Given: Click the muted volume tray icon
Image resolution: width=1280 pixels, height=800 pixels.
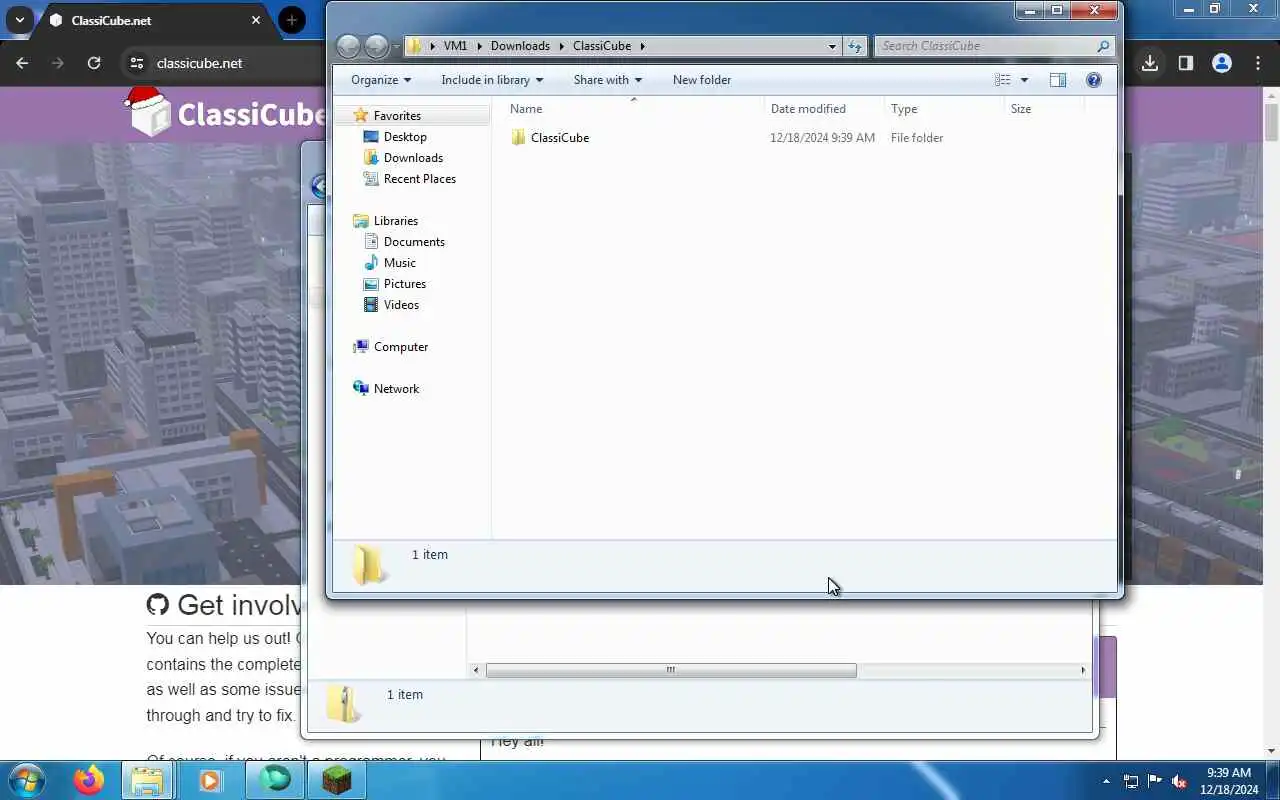Looking at the screenshot, I should click(1179, 781).
